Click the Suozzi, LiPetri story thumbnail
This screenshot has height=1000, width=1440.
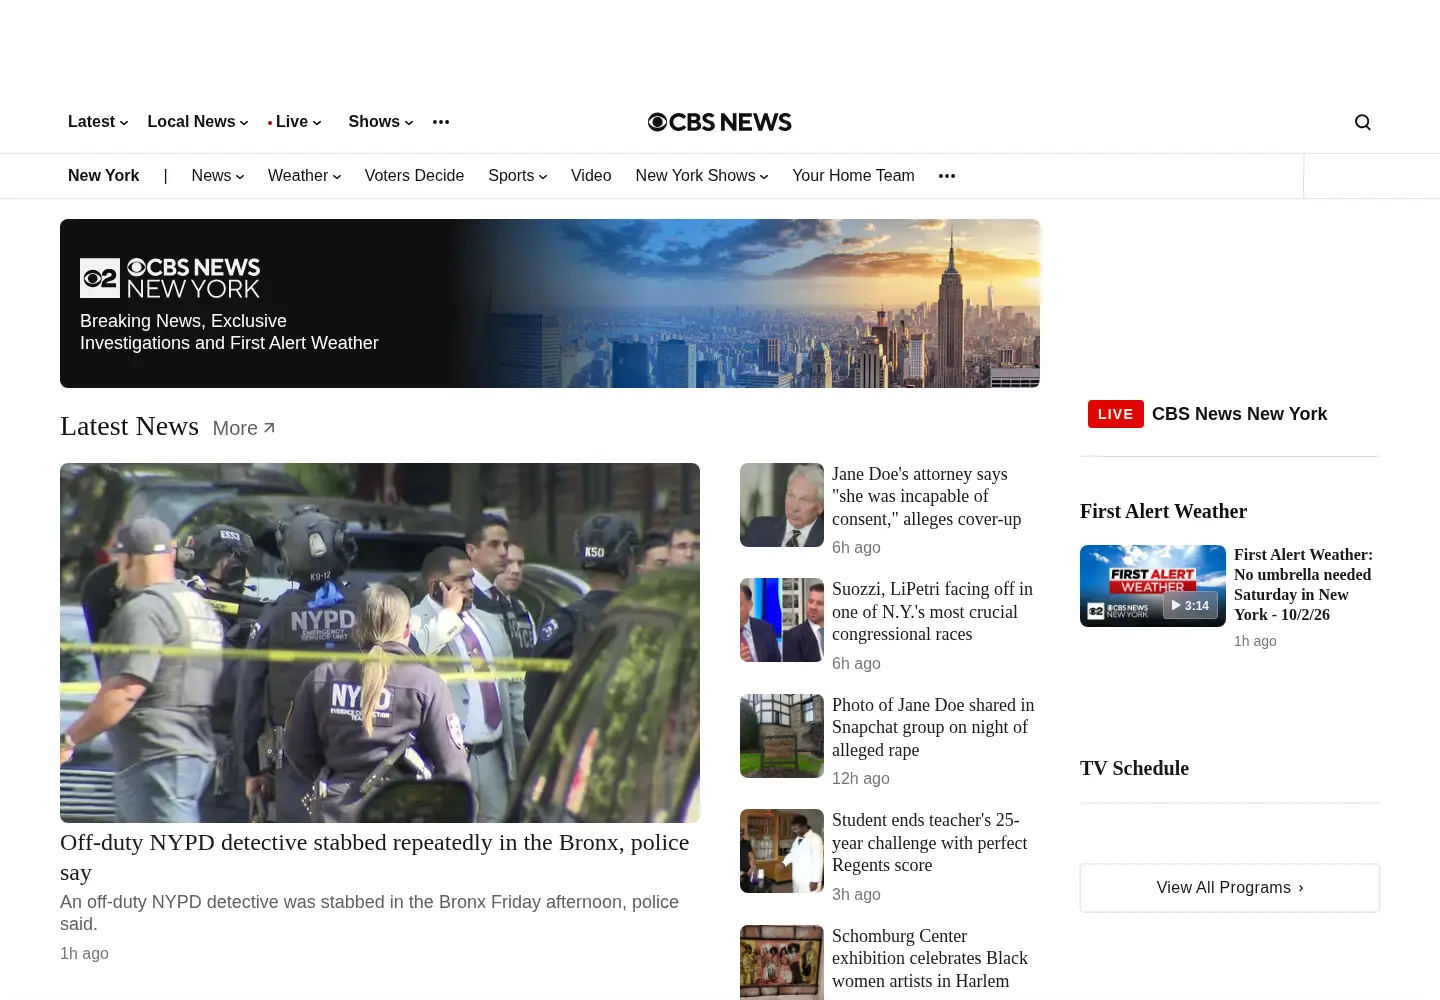click(782, 620)
